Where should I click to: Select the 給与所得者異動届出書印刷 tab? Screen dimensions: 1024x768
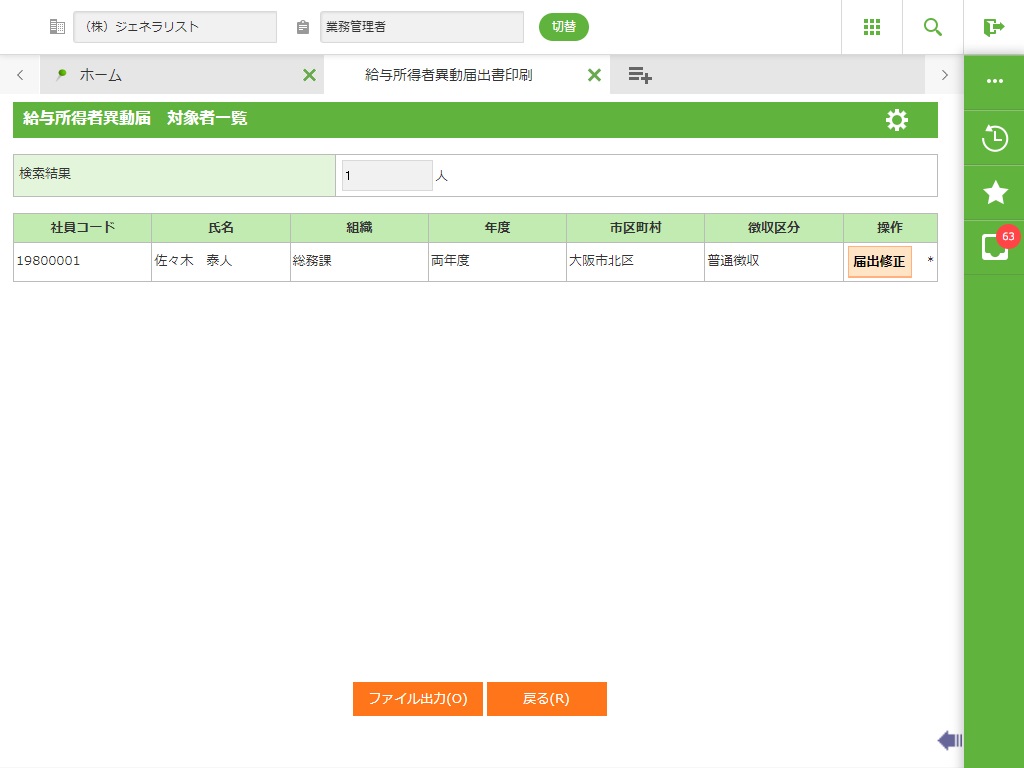coord(461,75)
